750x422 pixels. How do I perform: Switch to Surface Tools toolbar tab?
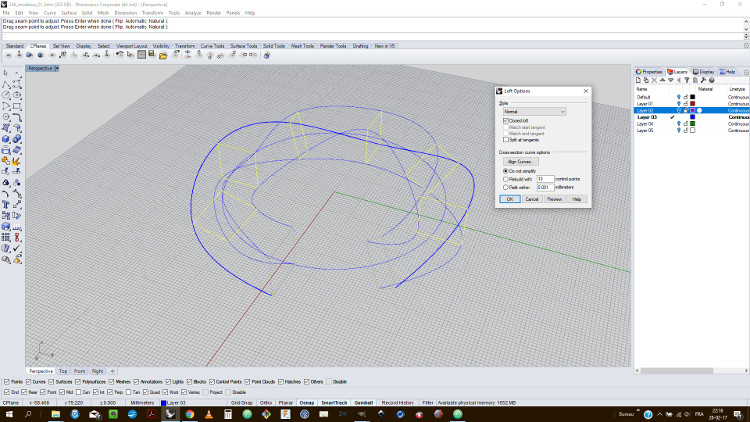pyautogui.click(x=243, y=46)
